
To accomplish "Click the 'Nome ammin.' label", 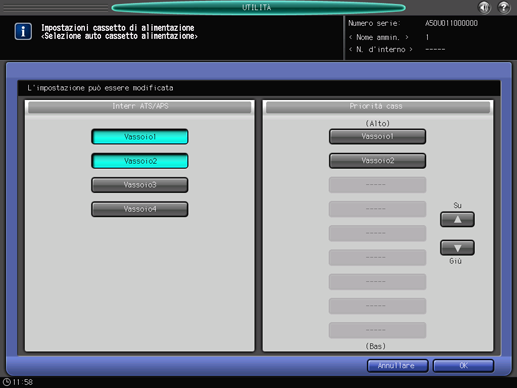I will [379, 37].
